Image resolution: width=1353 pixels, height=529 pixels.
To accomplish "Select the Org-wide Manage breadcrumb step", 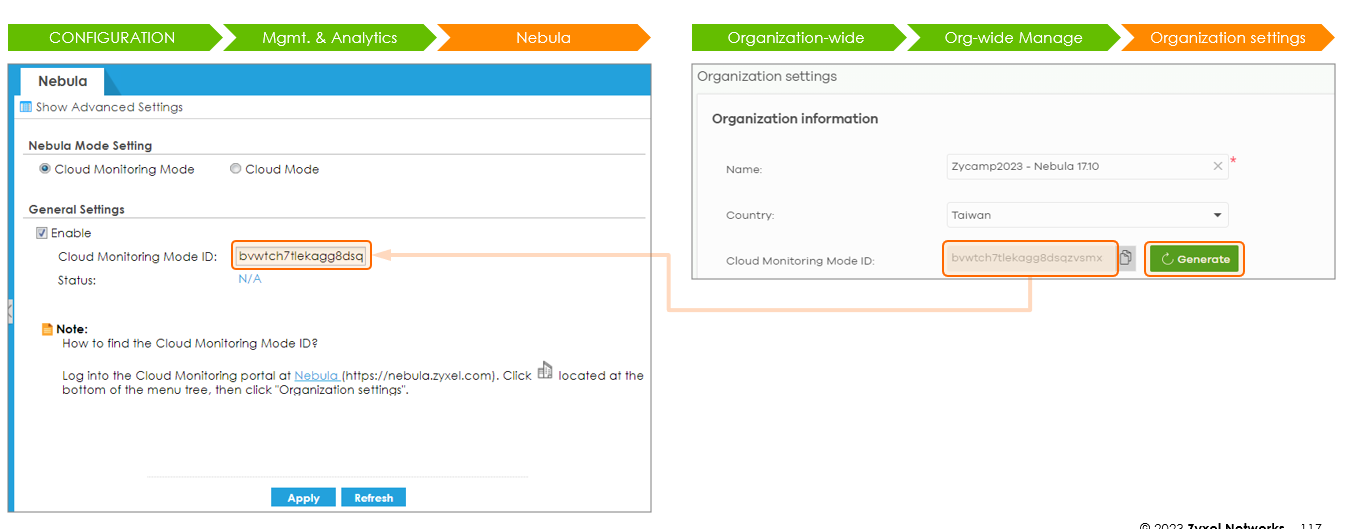I will 1013,38.
